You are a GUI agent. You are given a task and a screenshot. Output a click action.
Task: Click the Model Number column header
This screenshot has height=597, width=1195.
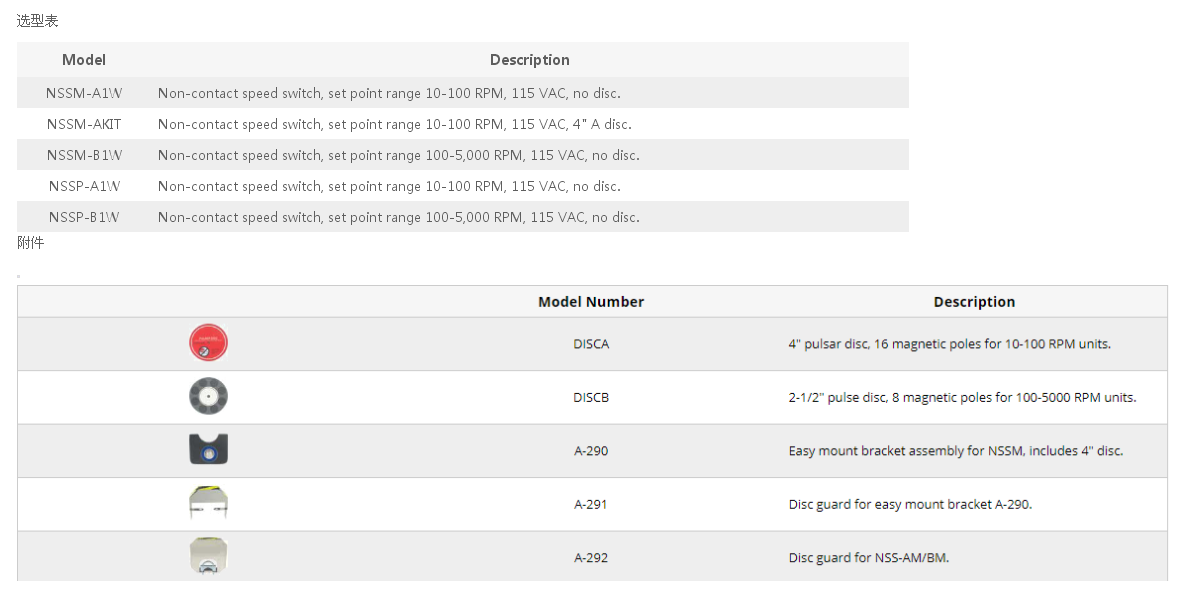point(591,302)
